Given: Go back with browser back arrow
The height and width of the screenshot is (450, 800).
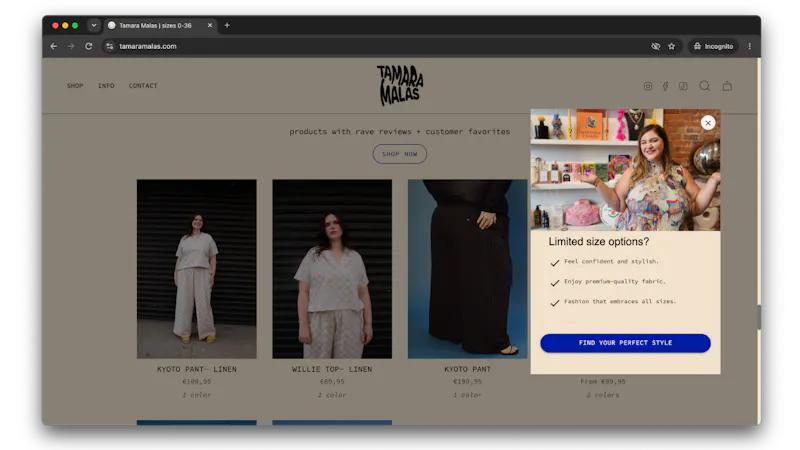Looking at the screenshot, I should pos(54,46).
